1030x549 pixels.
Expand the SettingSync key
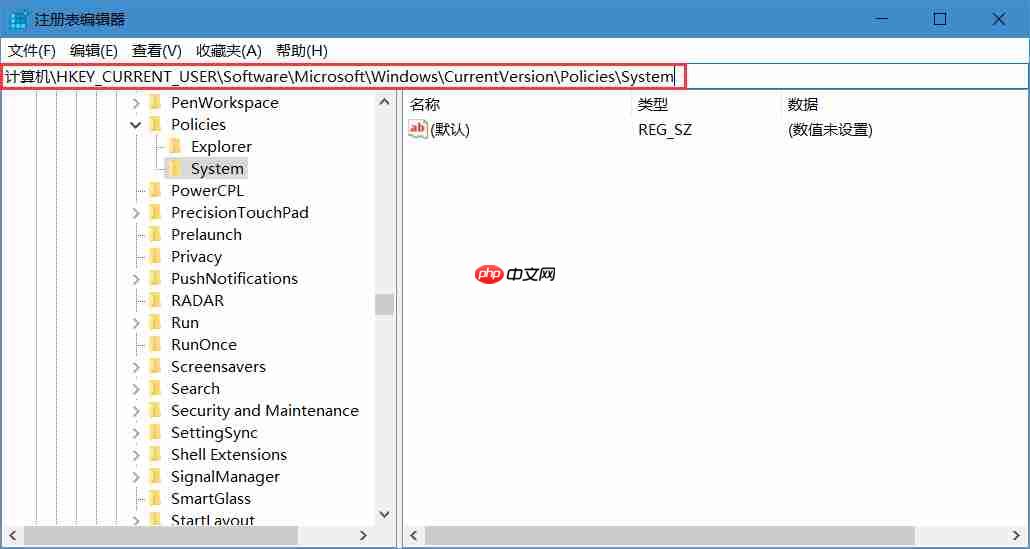click(x=136, y=433)
